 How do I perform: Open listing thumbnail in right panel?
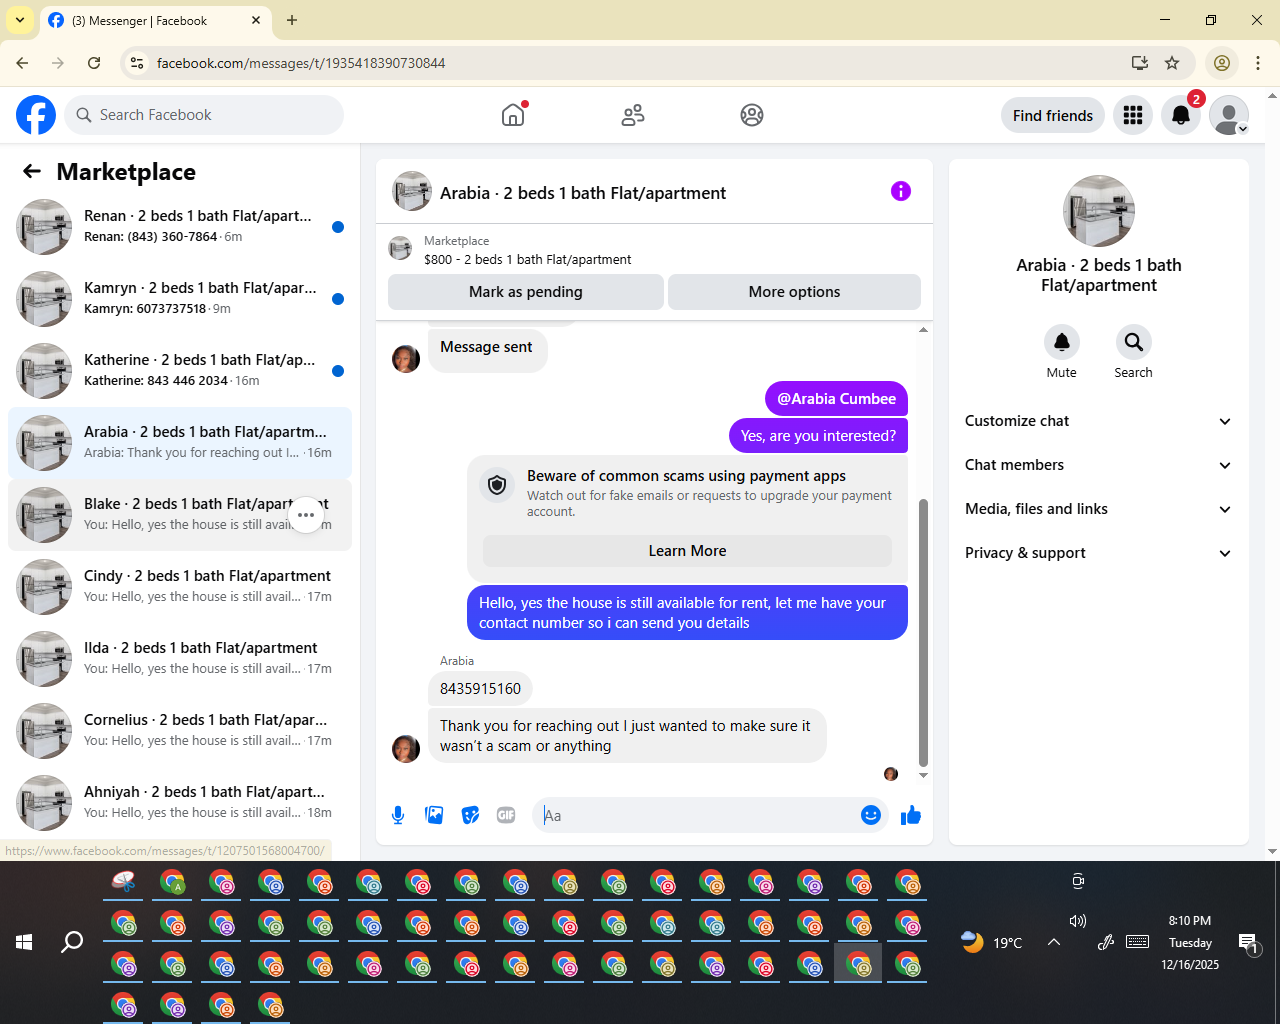[x=1099, y=211]
